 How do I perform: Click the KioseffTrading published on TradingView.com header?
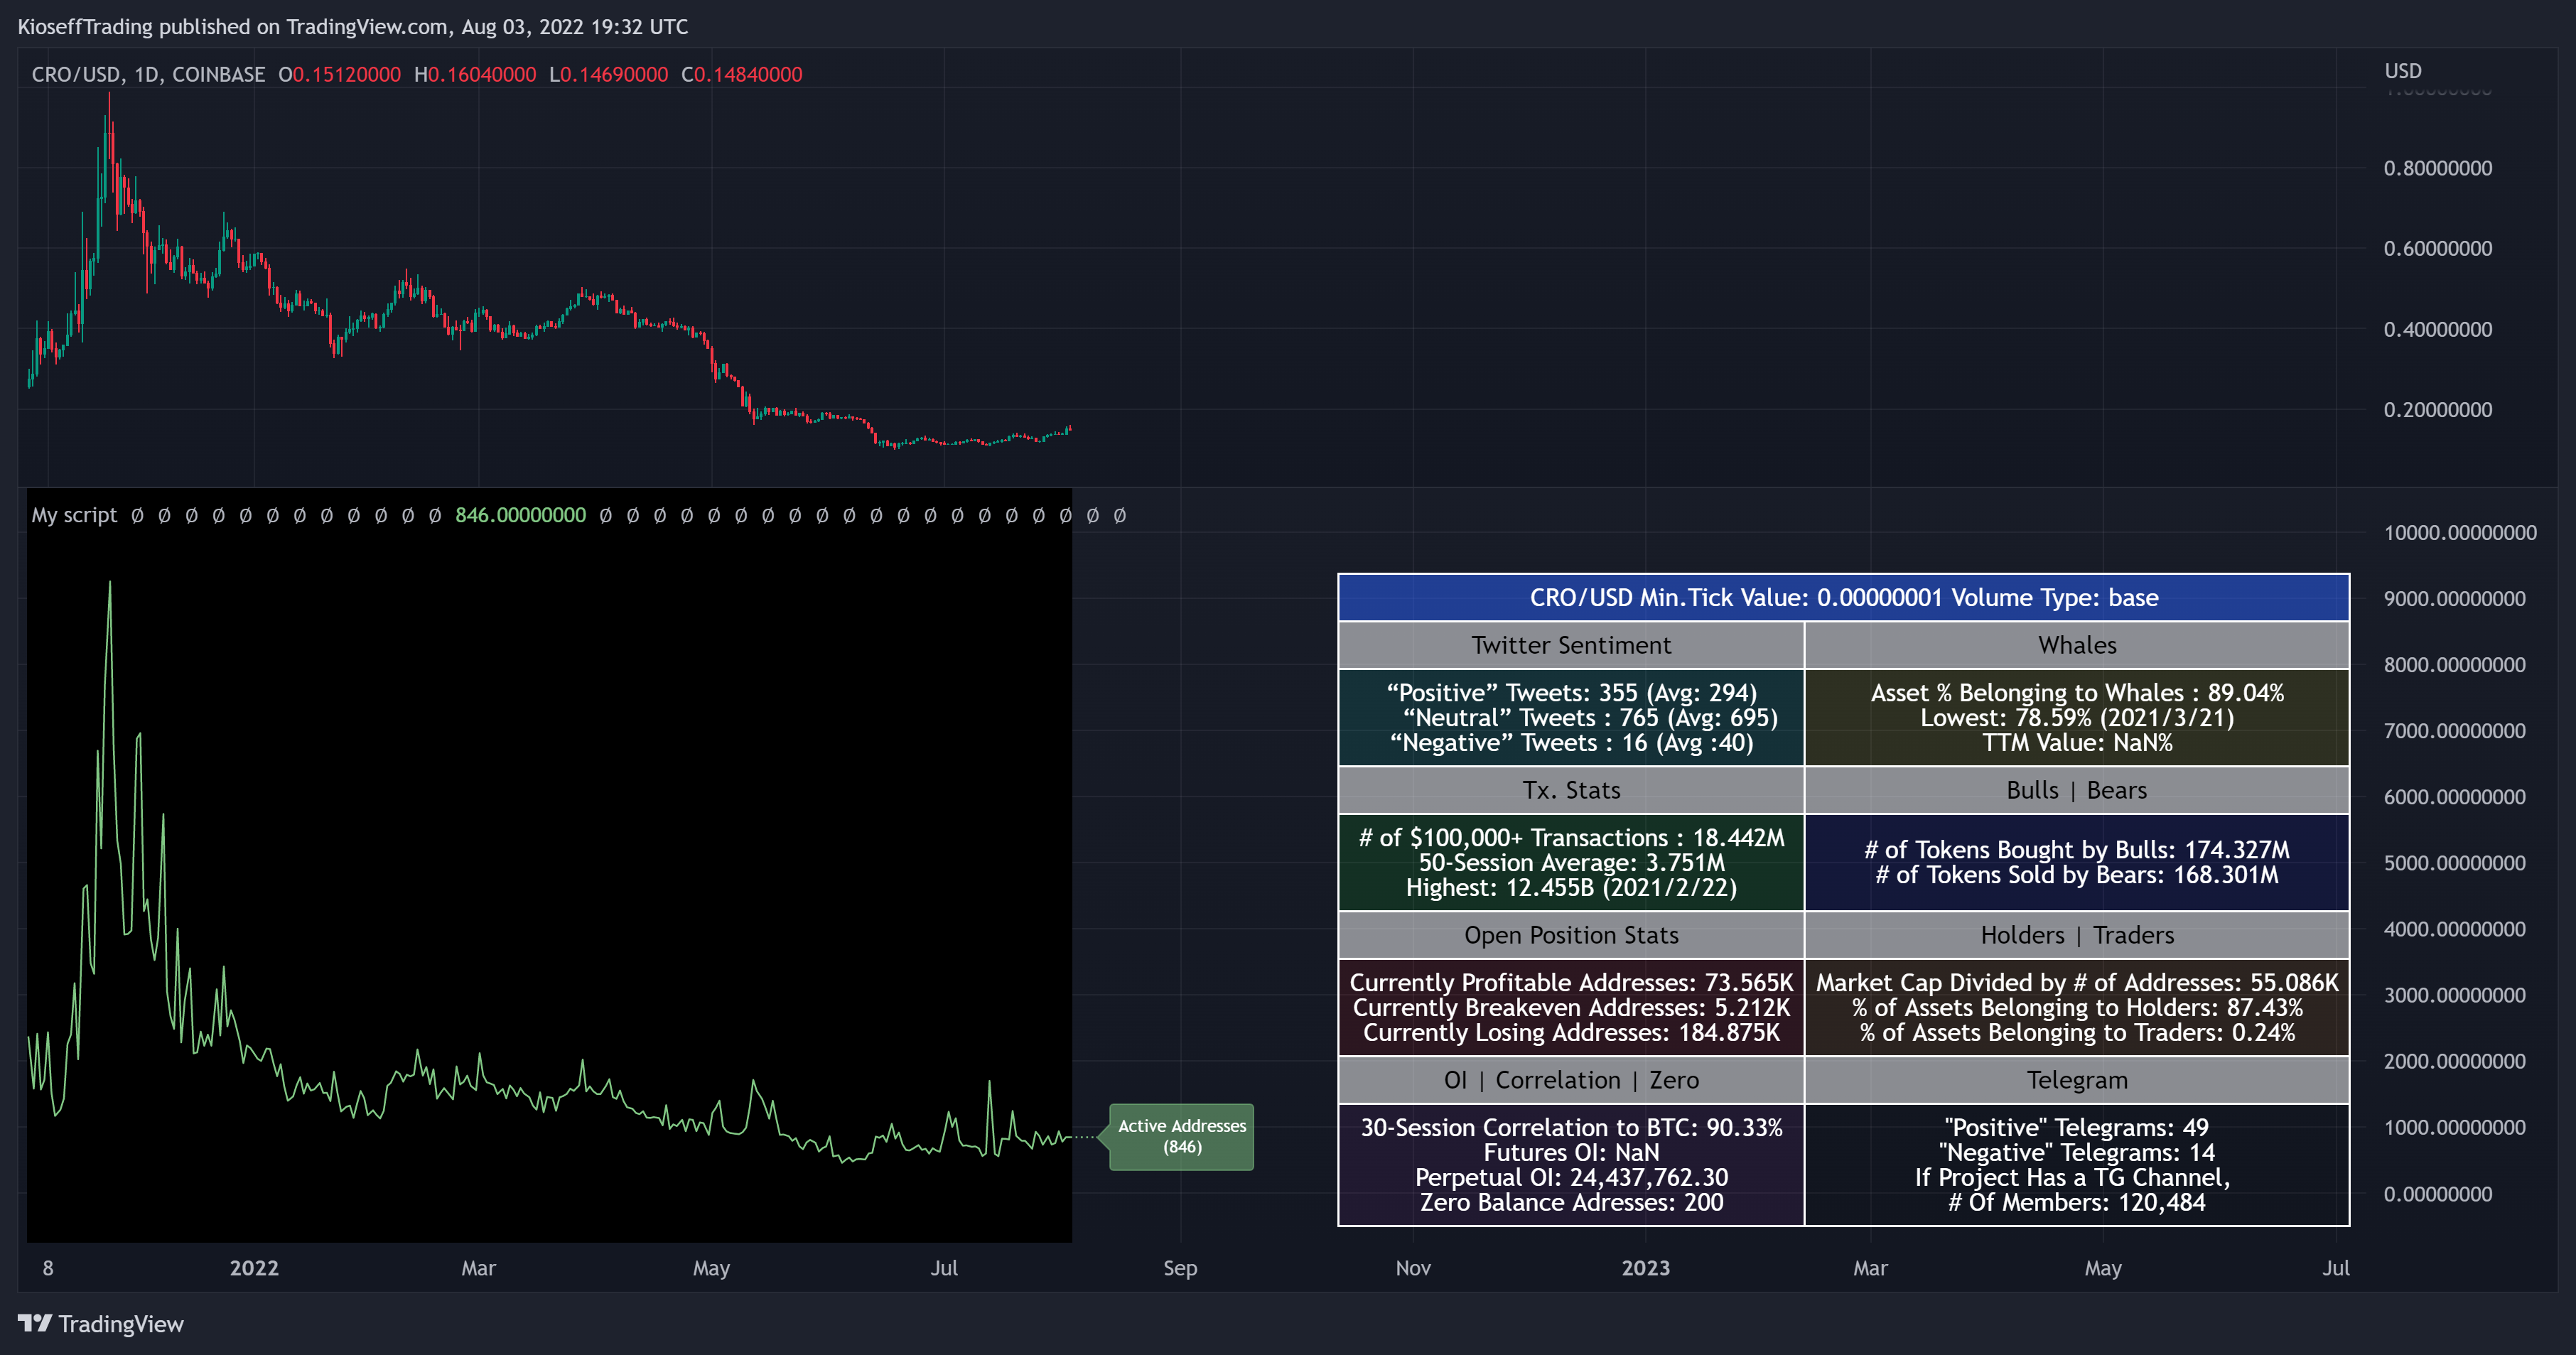click(x=352, y=27)
